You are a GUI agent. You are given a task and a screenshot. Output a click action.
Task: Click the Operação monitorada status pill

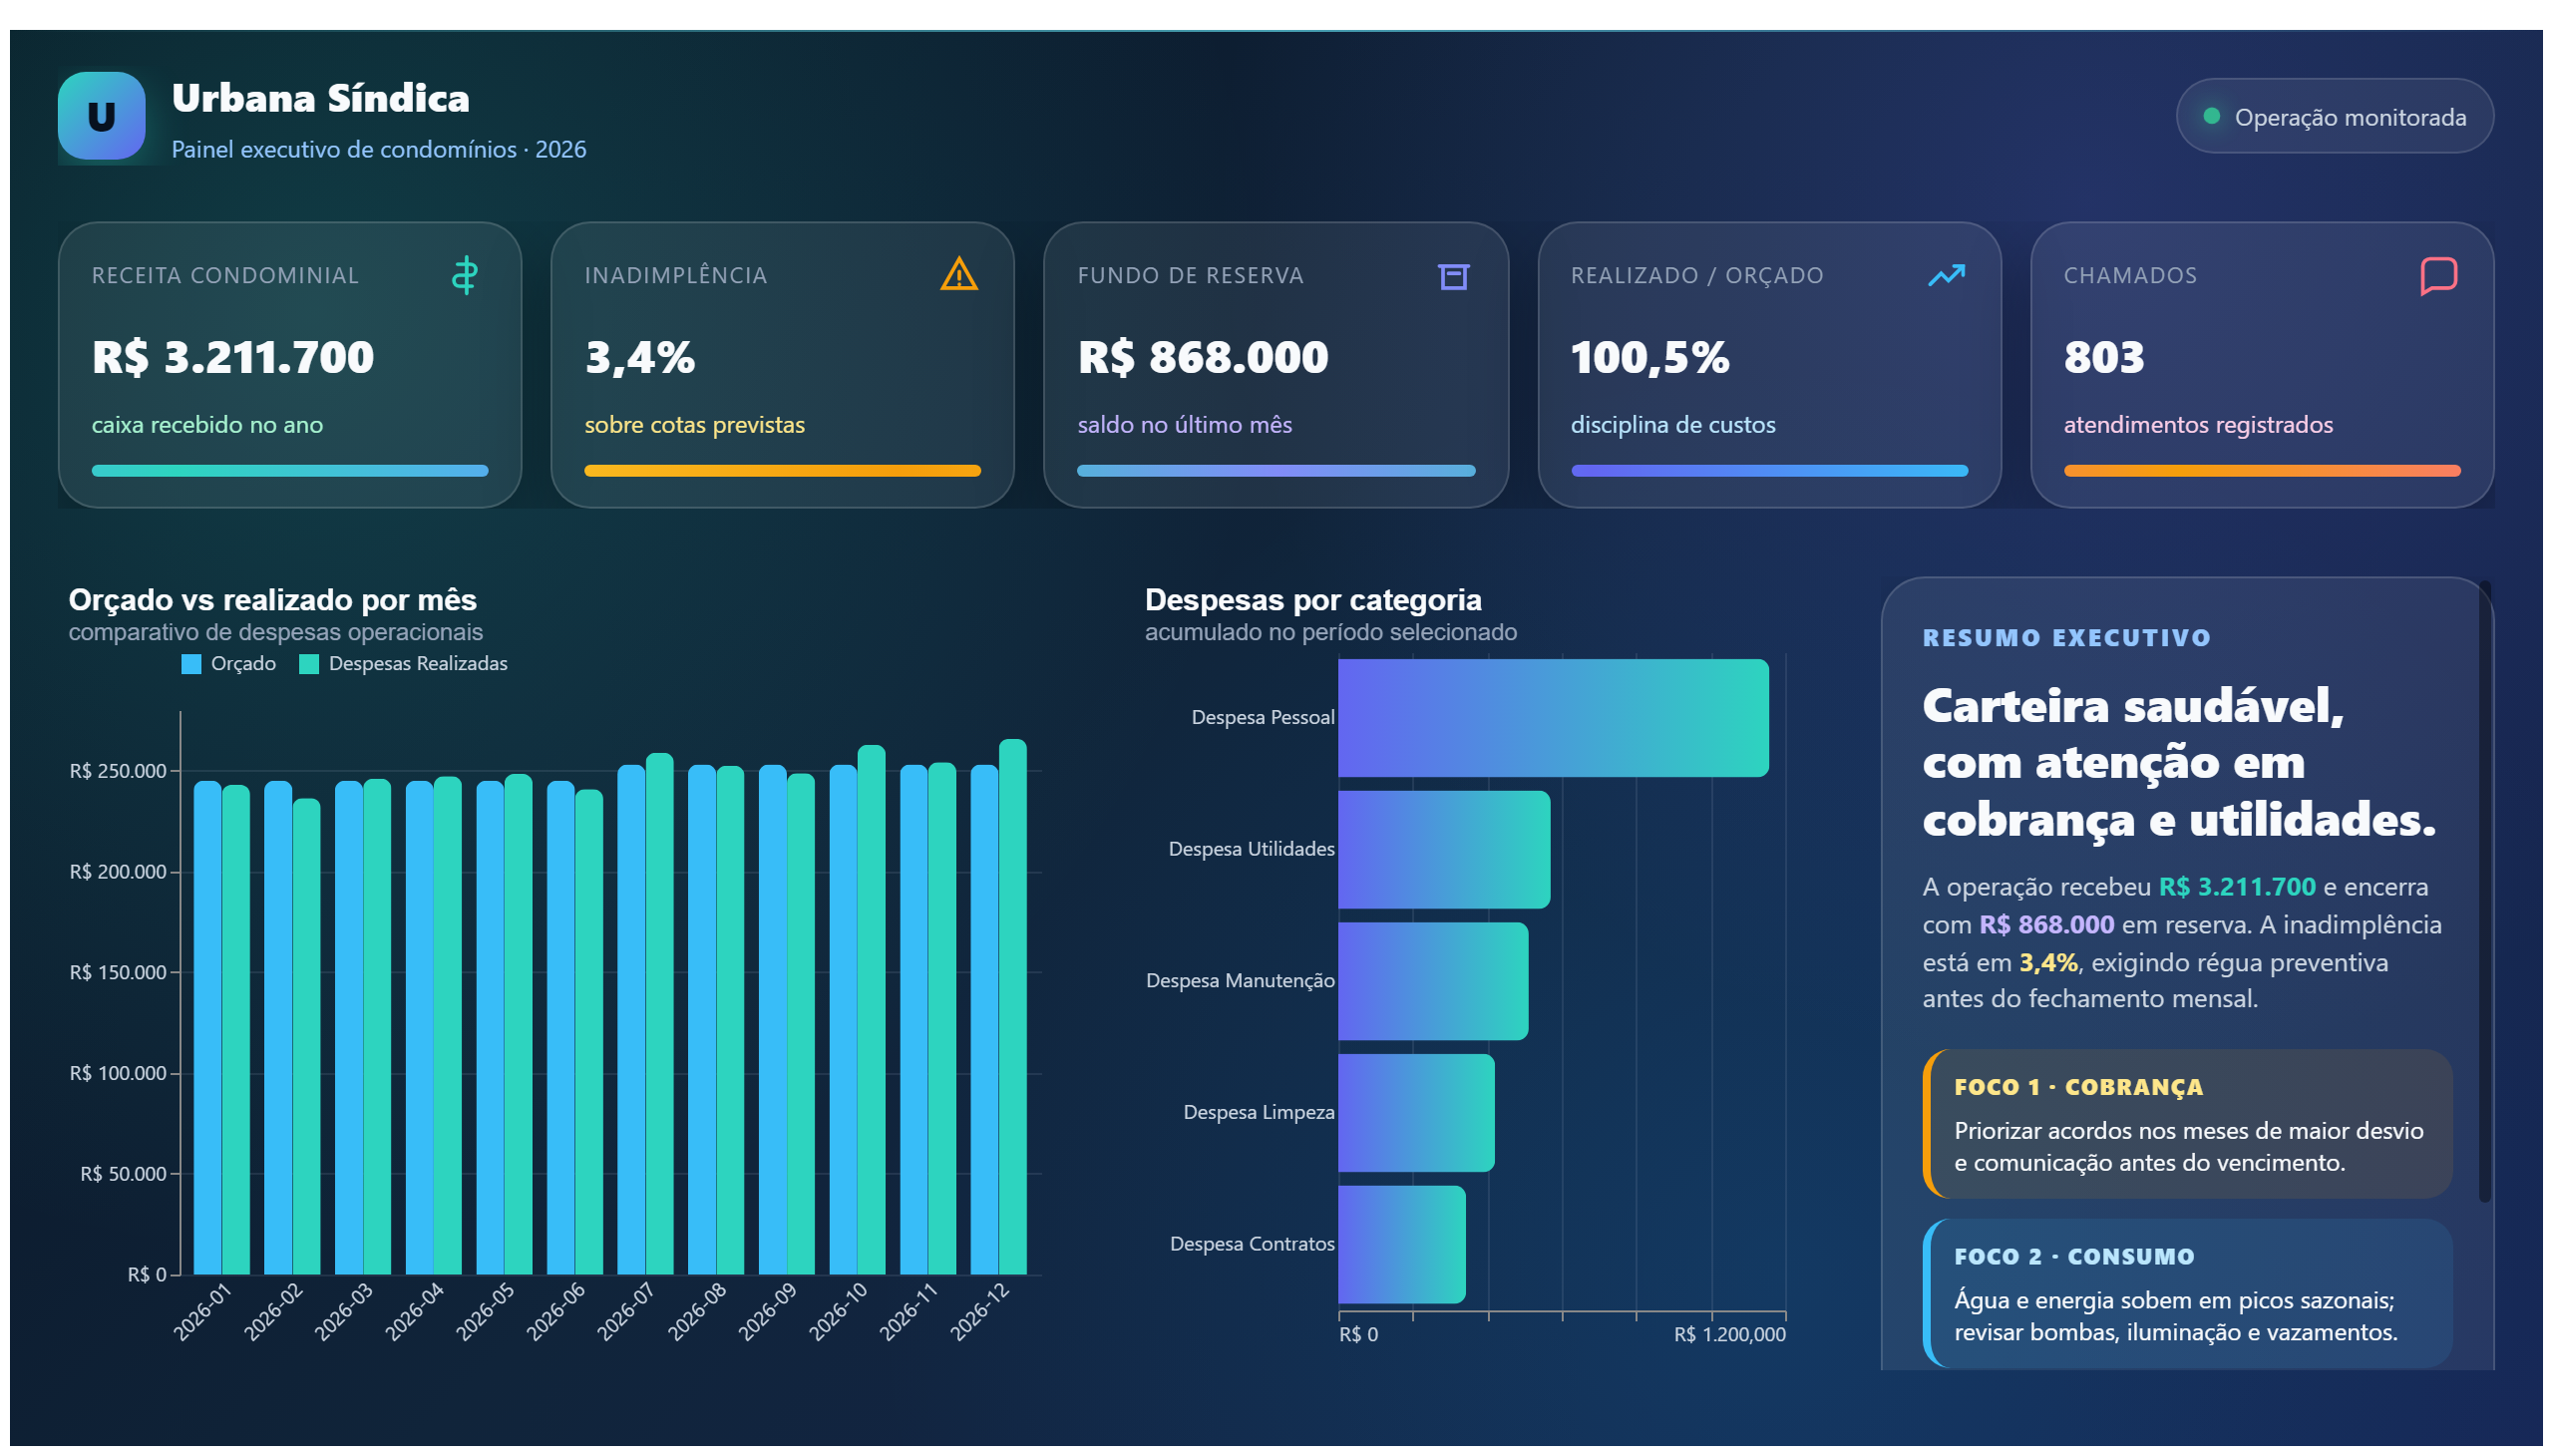2333,116
